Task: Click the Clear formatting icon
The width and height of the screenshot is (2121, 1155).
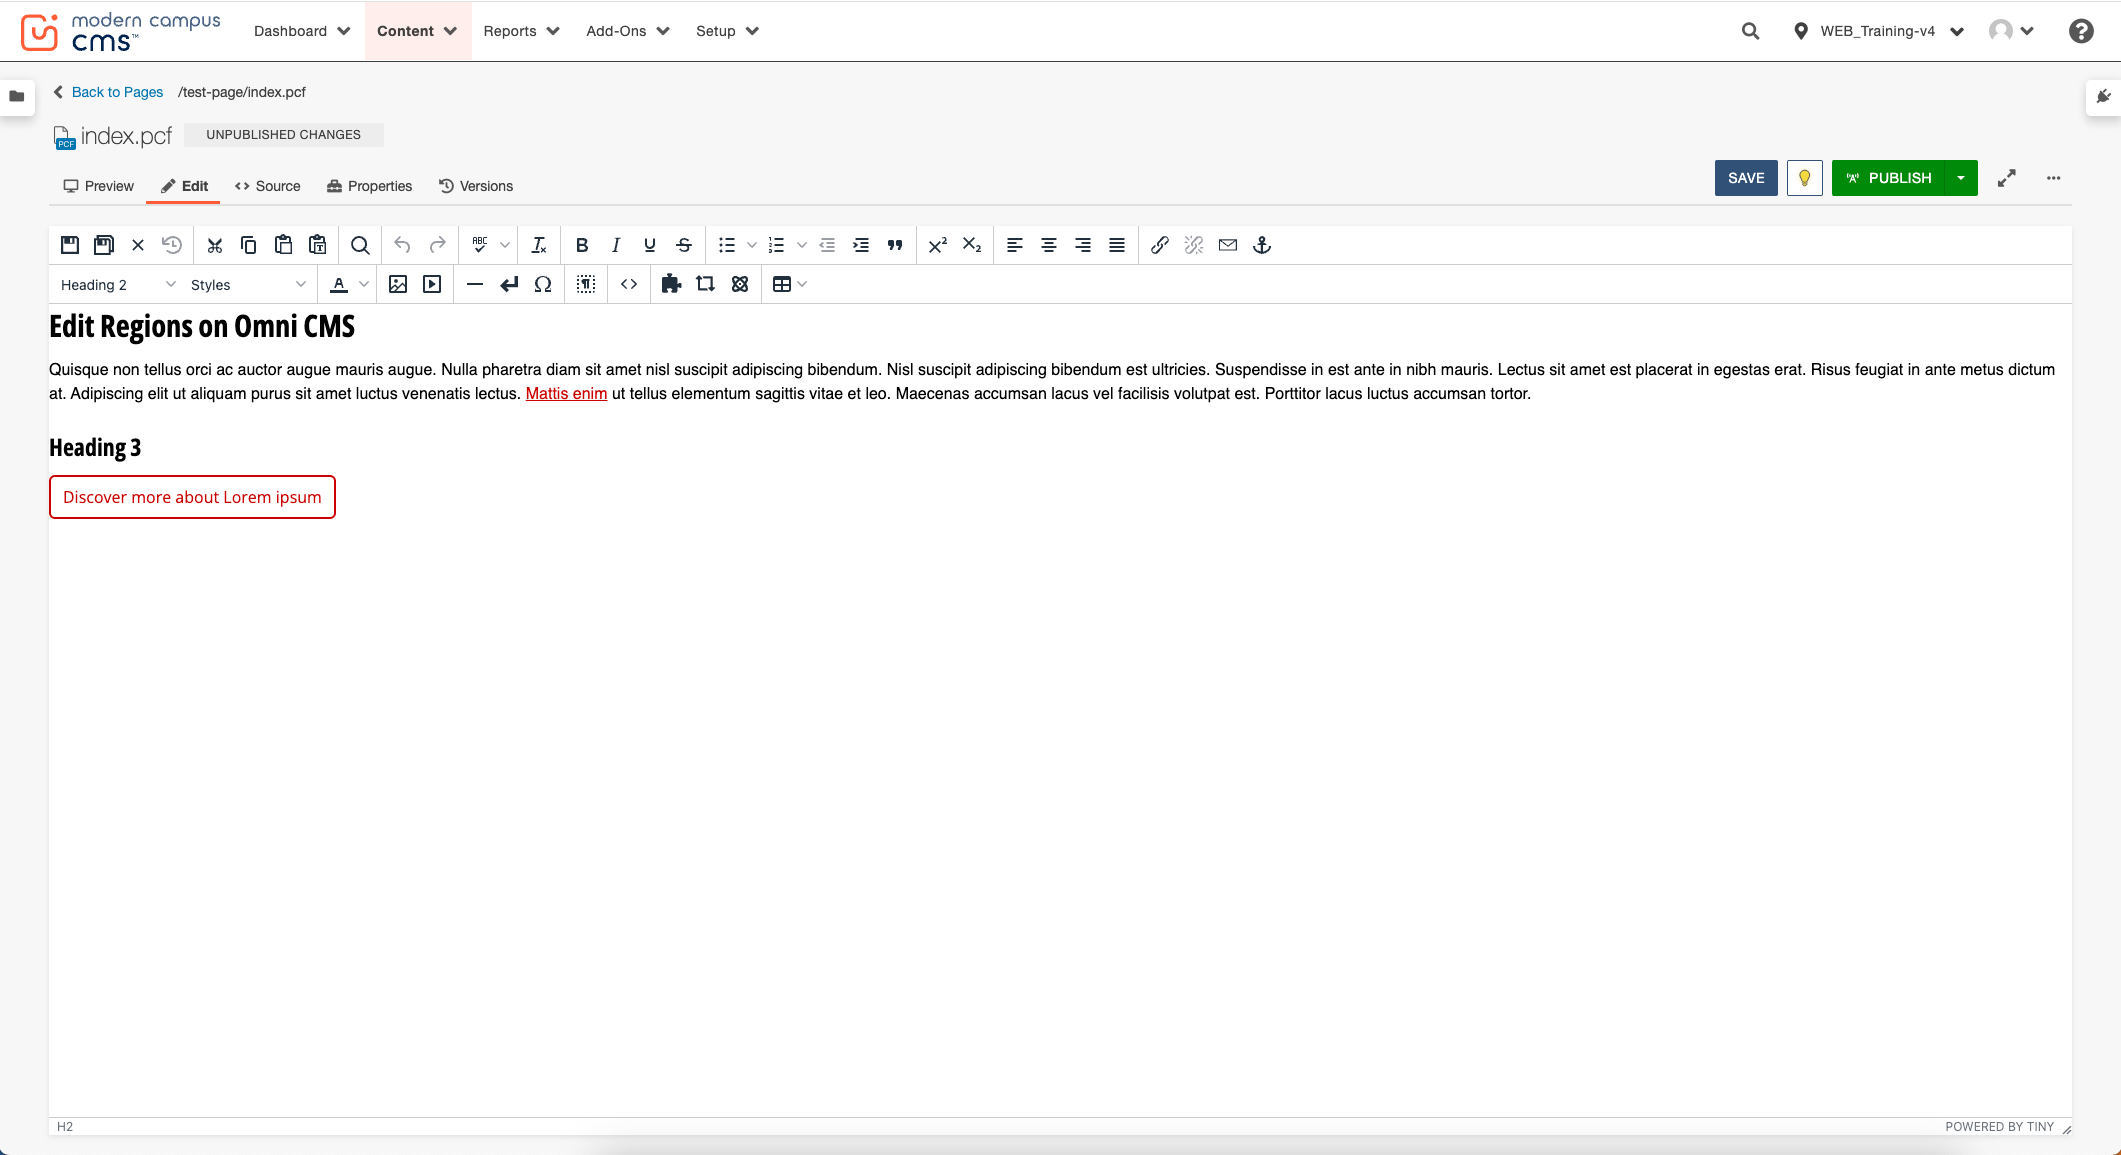Action: tap(539, 245)
